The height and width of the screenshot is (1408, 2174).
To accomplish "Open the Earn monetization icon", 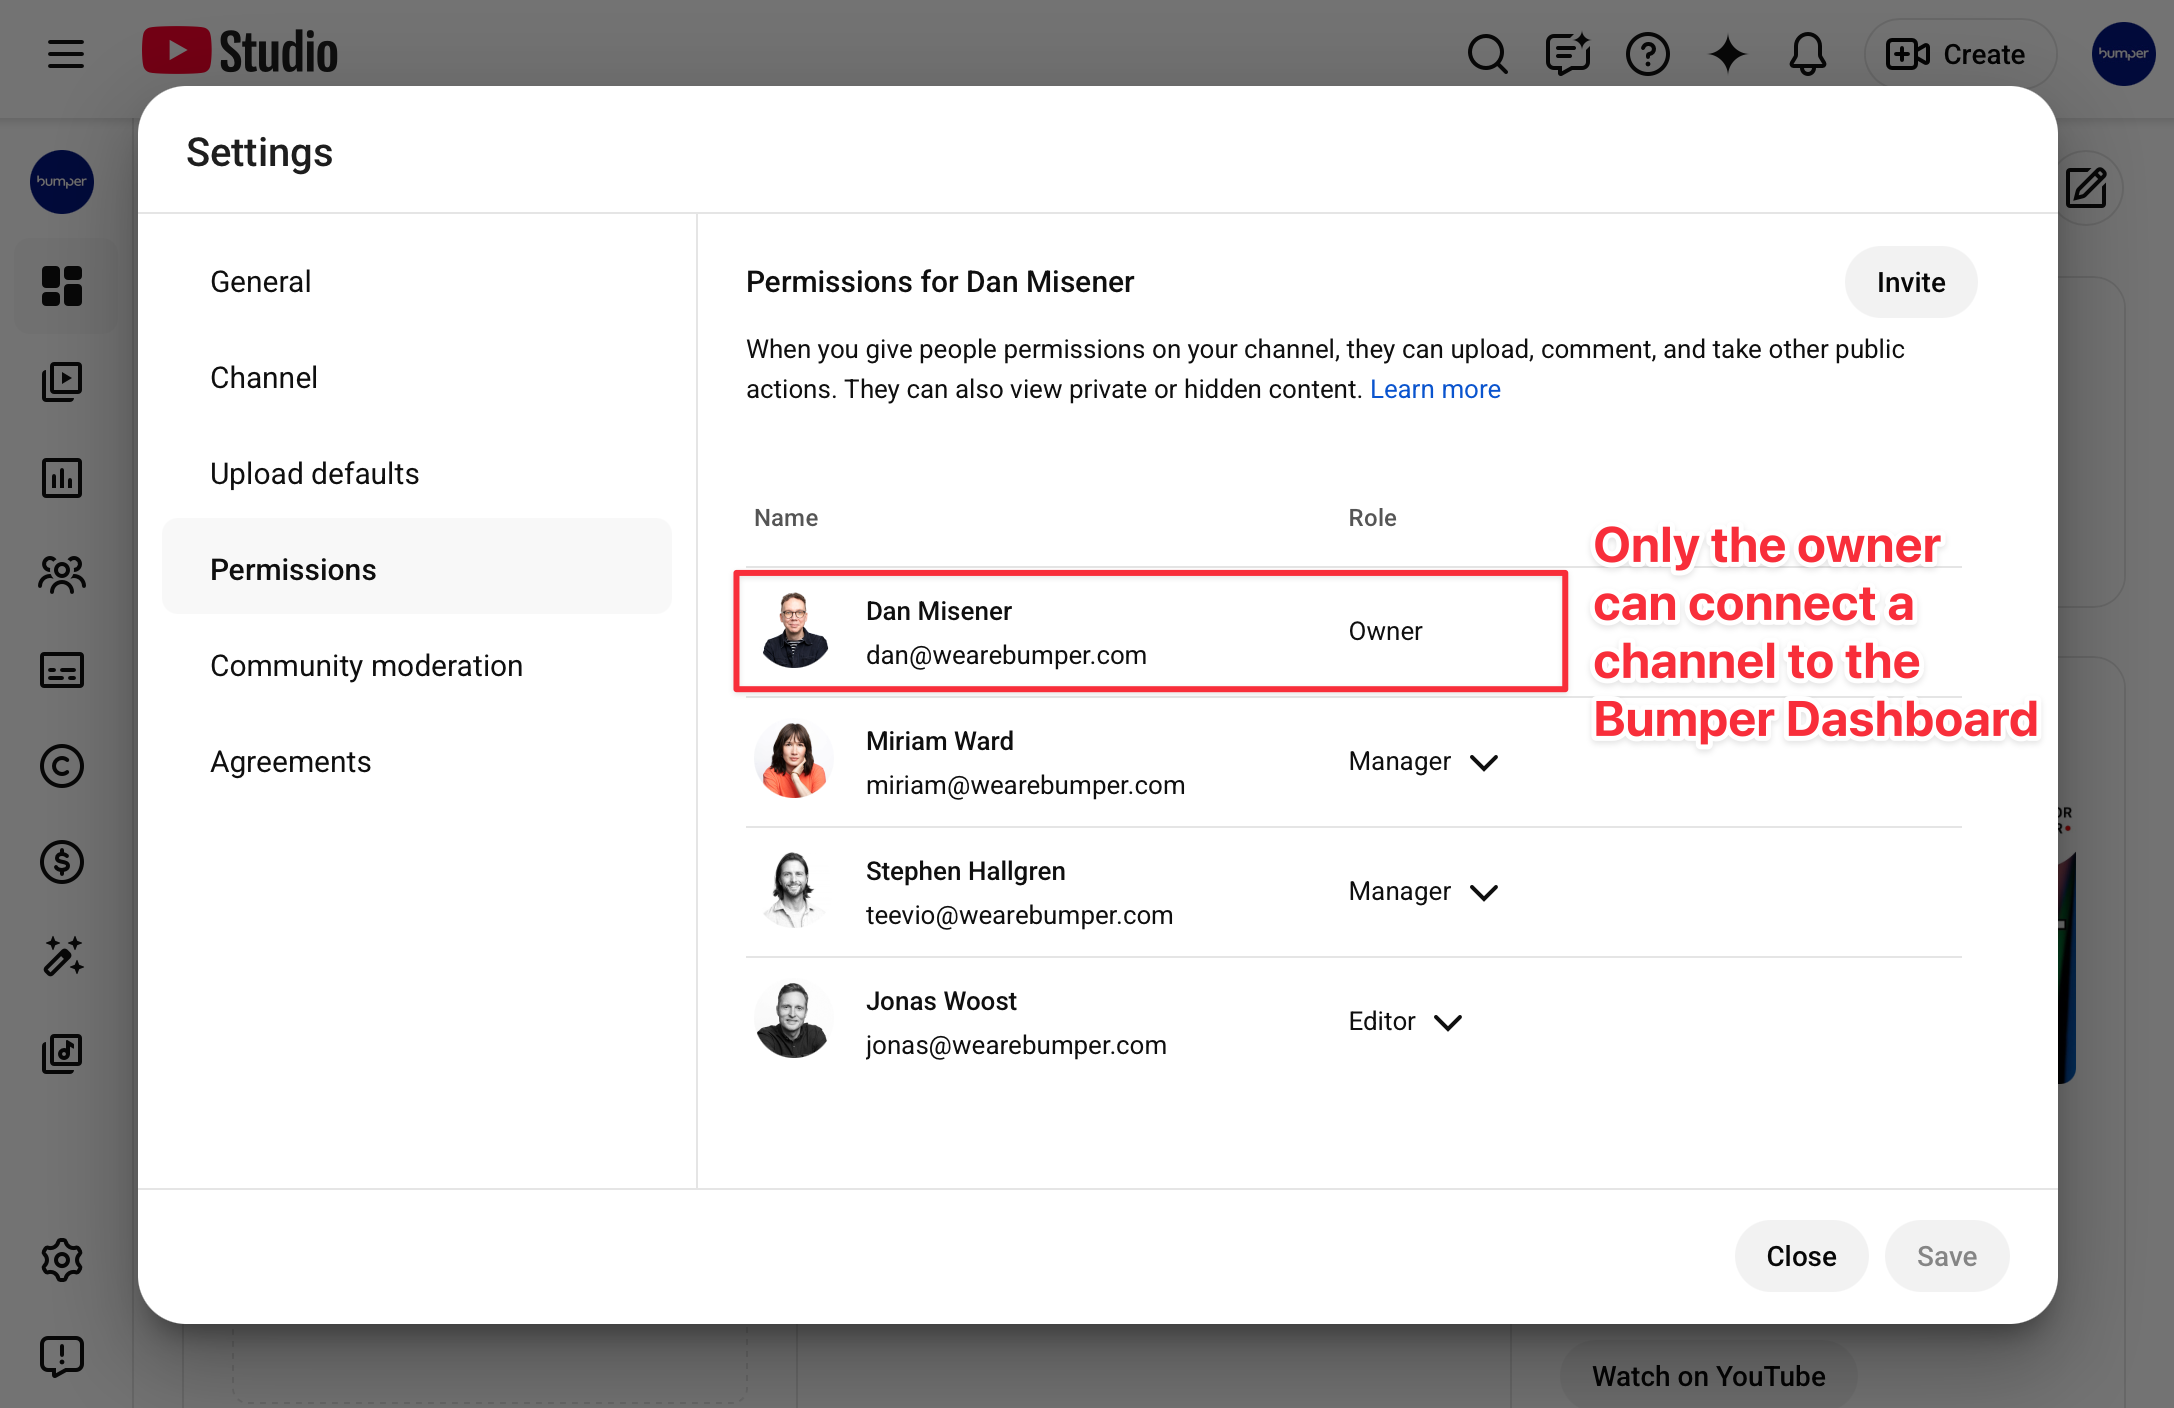I will click(62, 862).
